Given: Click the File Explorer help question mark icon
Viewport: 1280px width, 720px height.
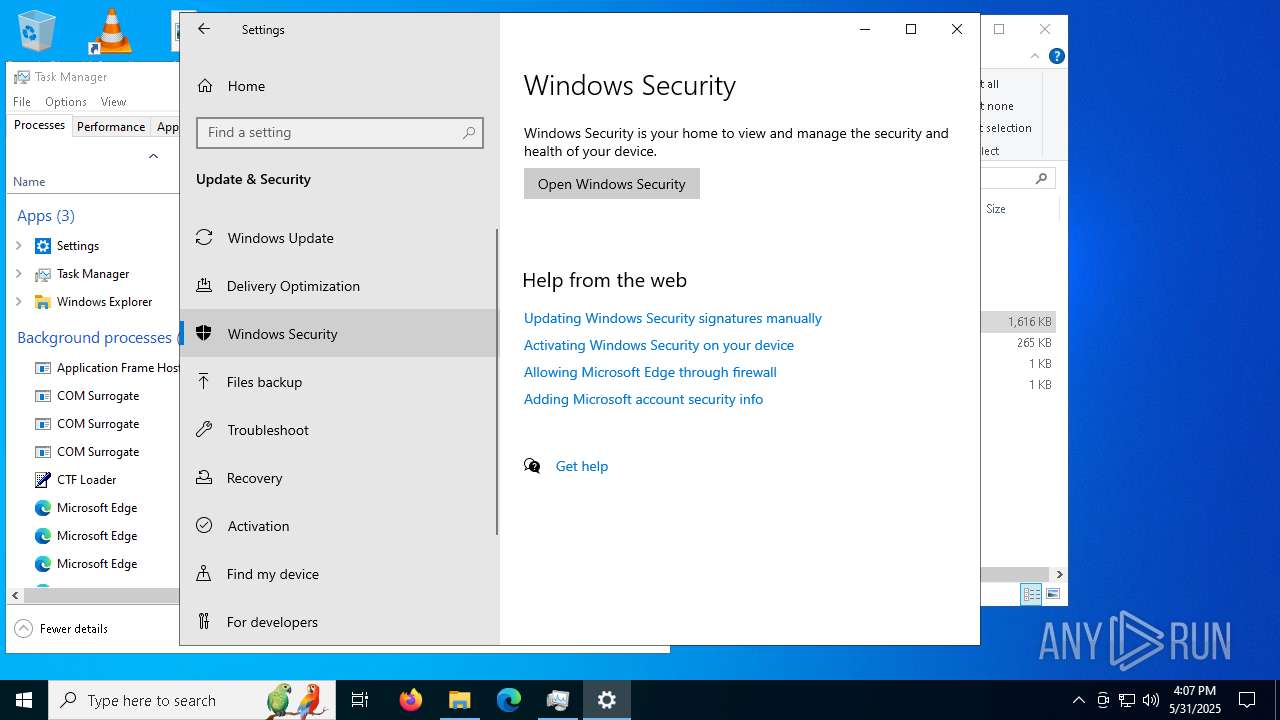Looking at the screenshot, I should (x=1056, y=56).
